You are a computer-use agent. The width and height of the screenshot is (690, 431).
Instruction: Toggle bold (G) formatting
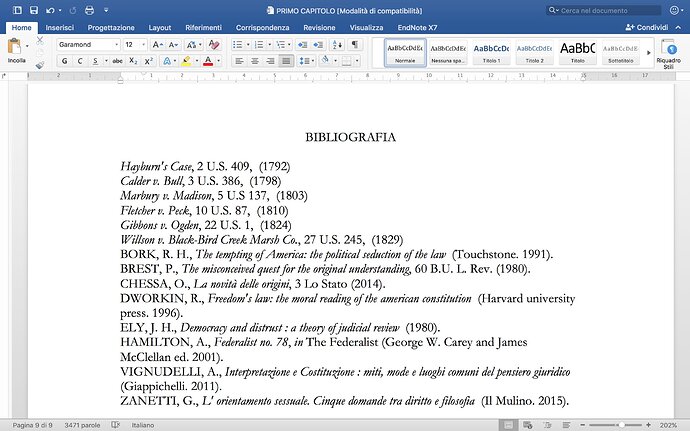[65, 61]
